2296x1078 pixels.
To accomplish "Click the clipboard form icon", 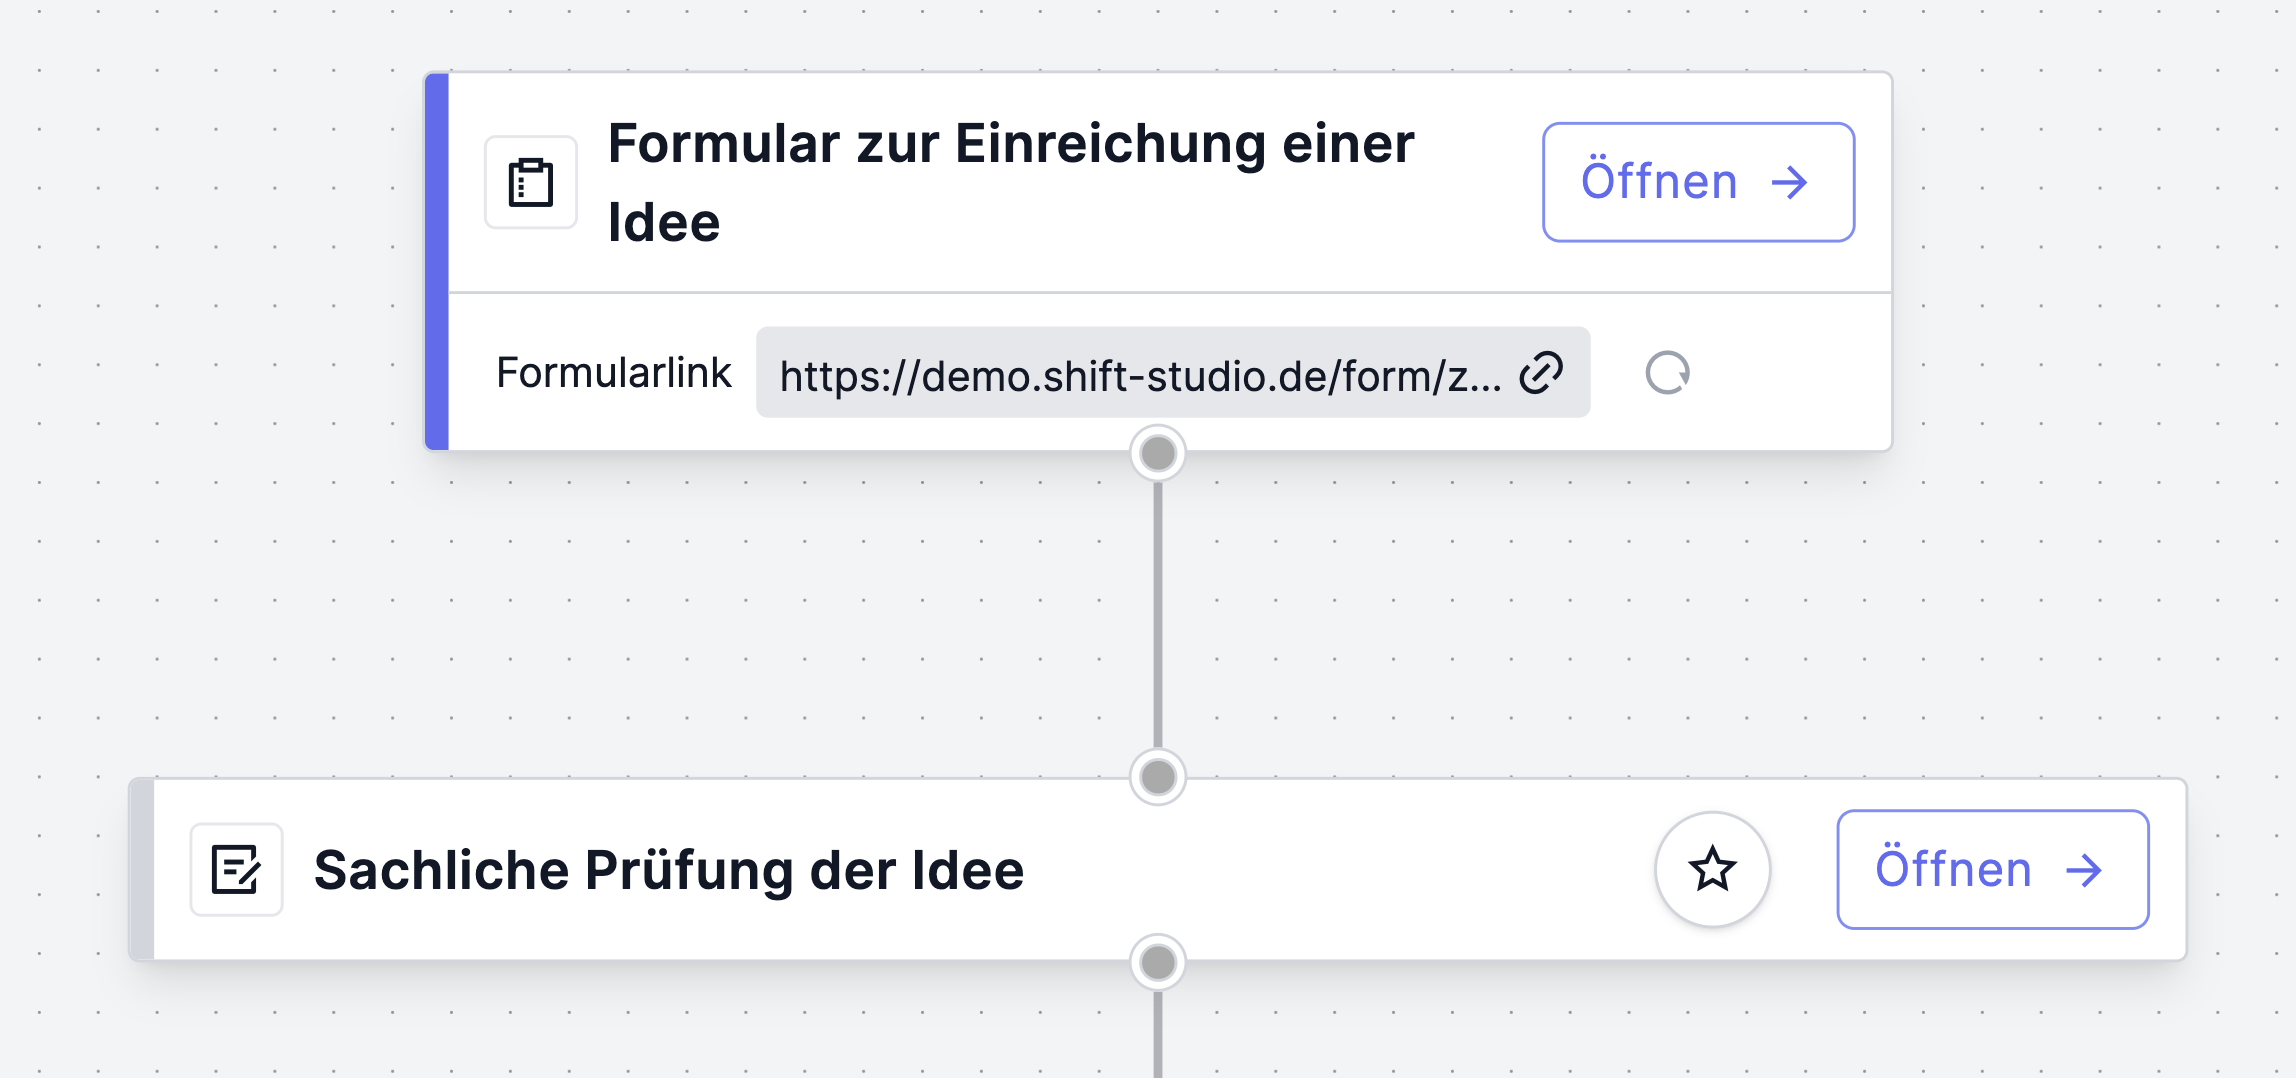I will point(531,182).
